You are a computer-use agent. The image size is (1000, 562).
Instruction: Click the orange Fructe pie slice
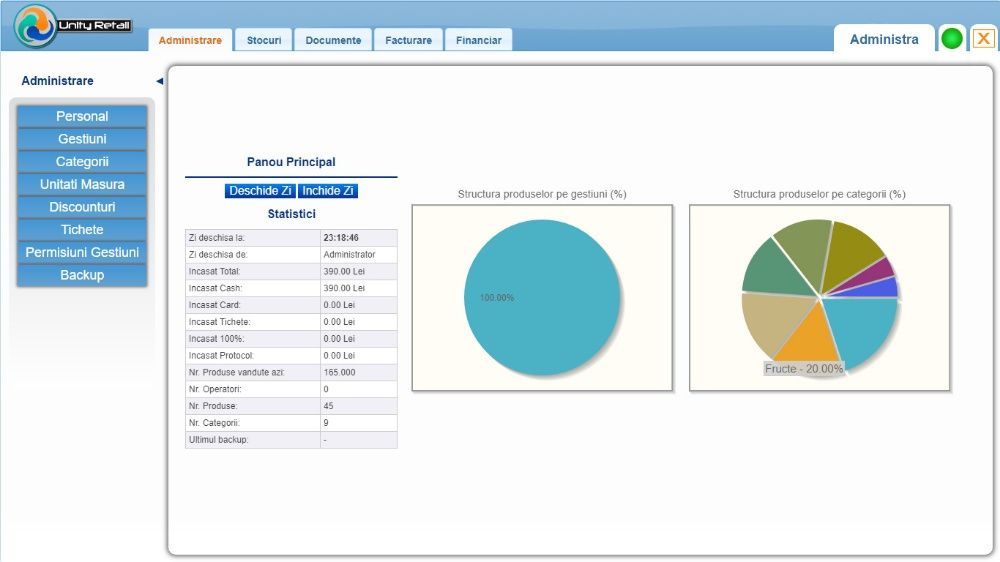(x=807, y=338)
